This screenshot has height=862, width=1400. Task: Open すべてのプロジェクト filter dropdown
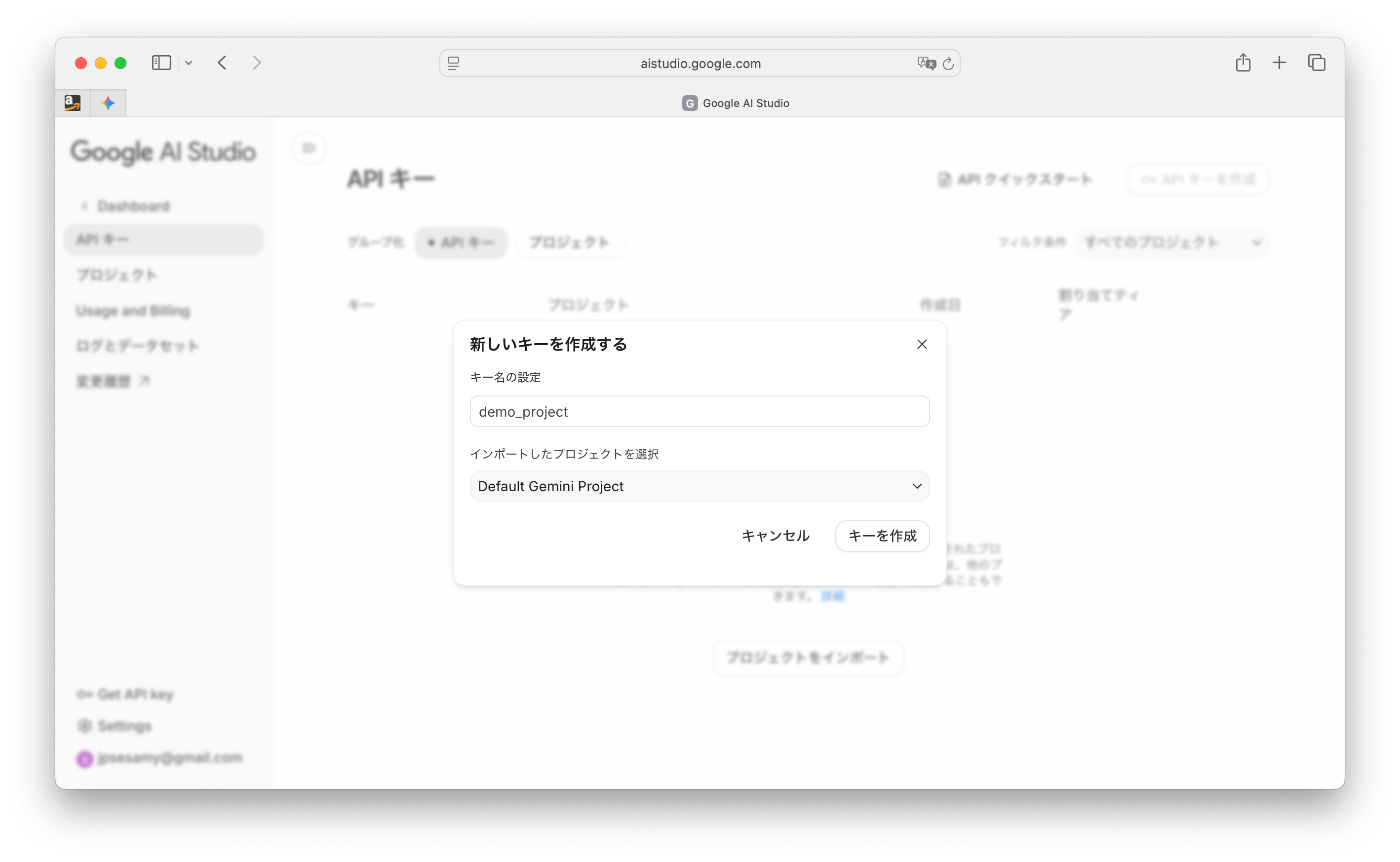pyautogui.click(x=1172, y=243)
